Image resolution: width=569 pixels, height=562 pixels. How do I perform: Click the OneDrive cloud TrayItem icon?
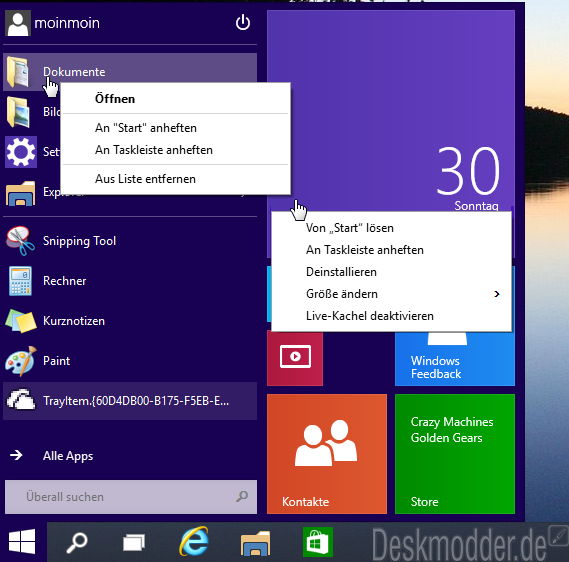coord(21,400)
